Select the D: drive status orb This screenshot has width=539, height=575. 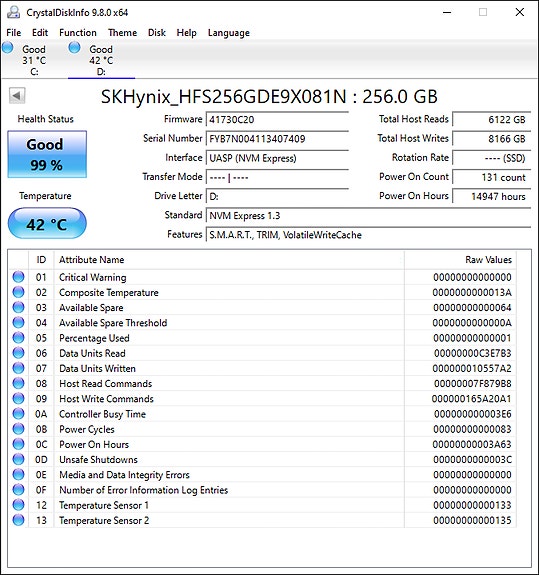74,48
